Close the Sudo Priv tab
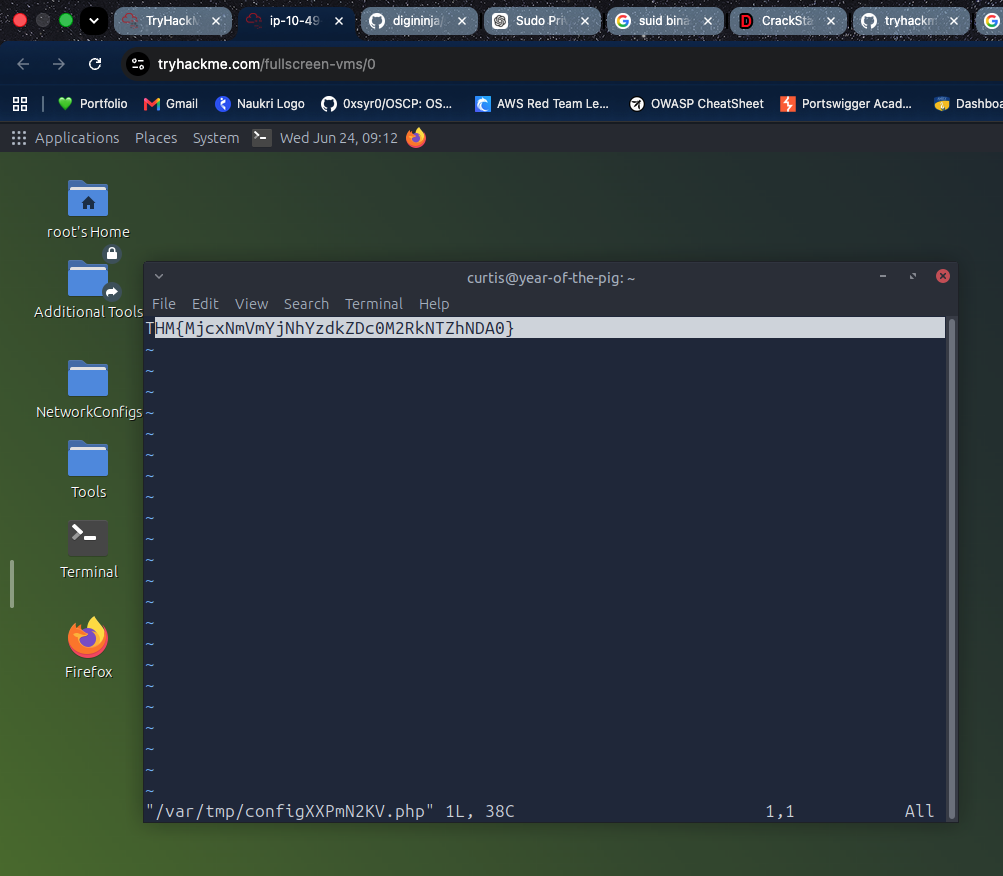The image size is (1003, 876). (585, 21)
